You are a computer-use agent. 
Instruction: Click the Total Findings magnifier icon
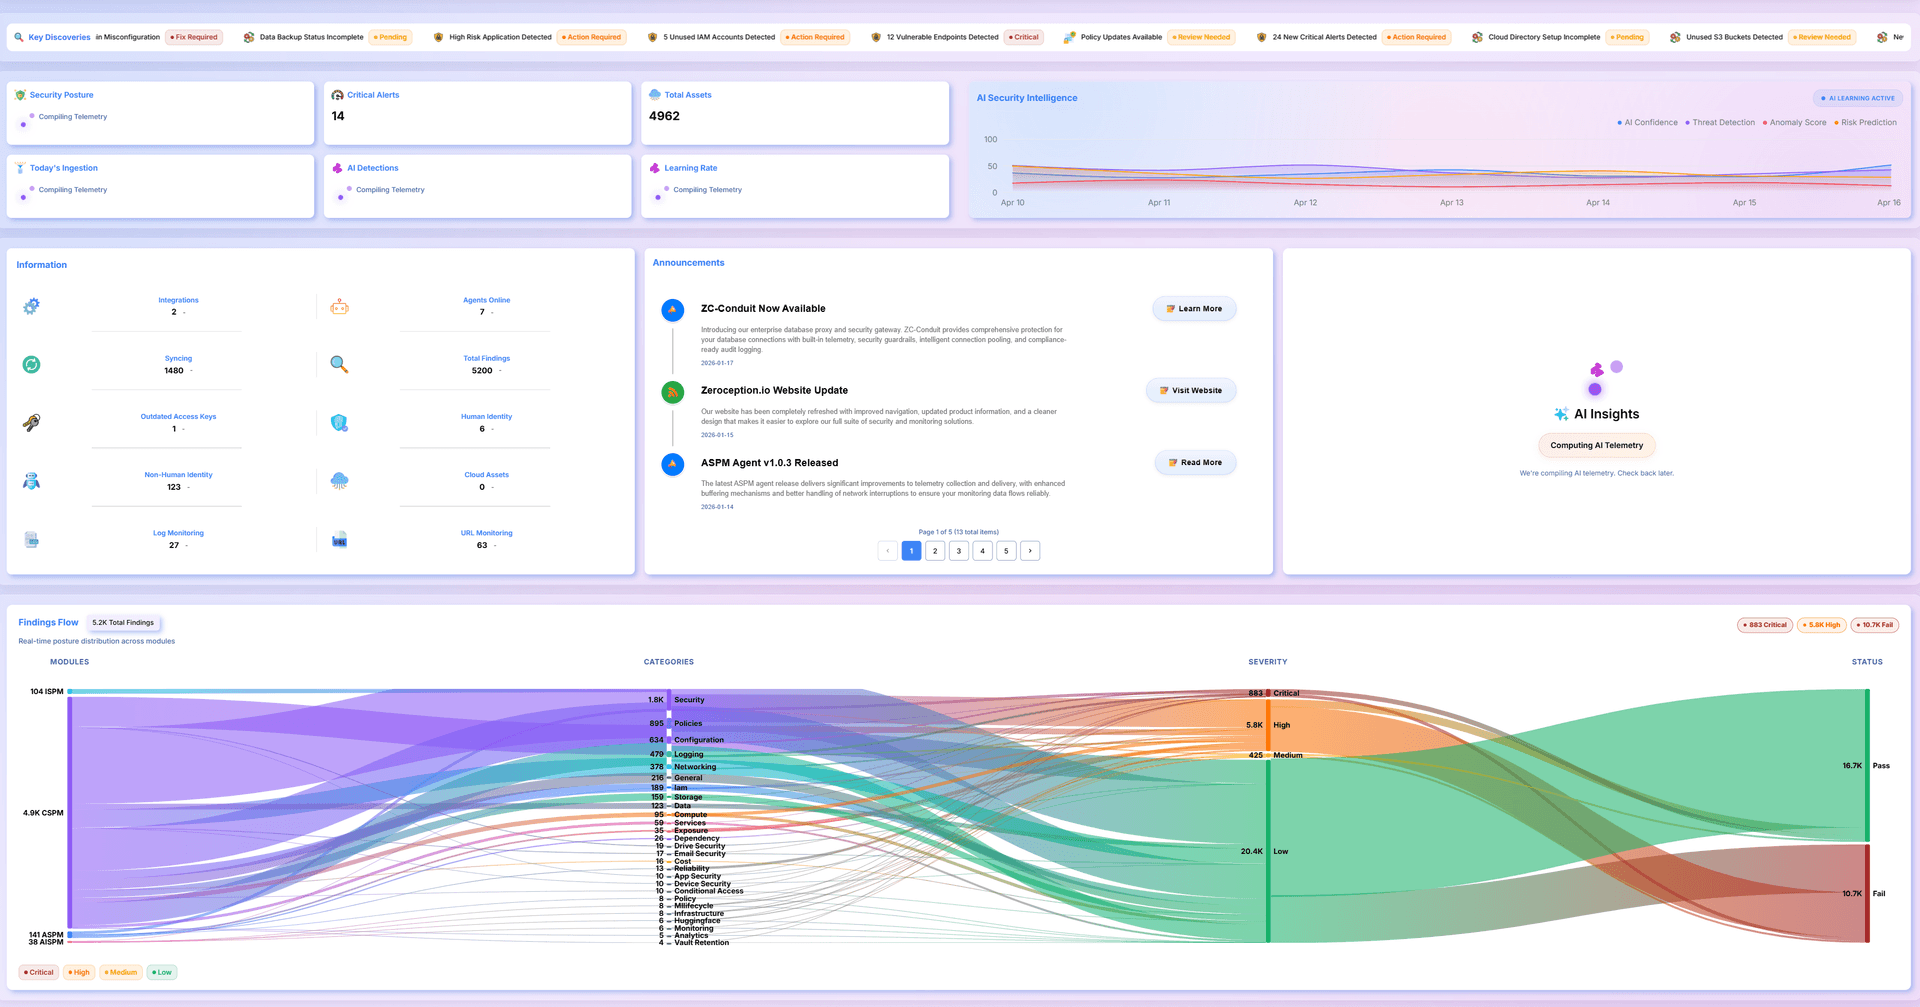(340, 364)
